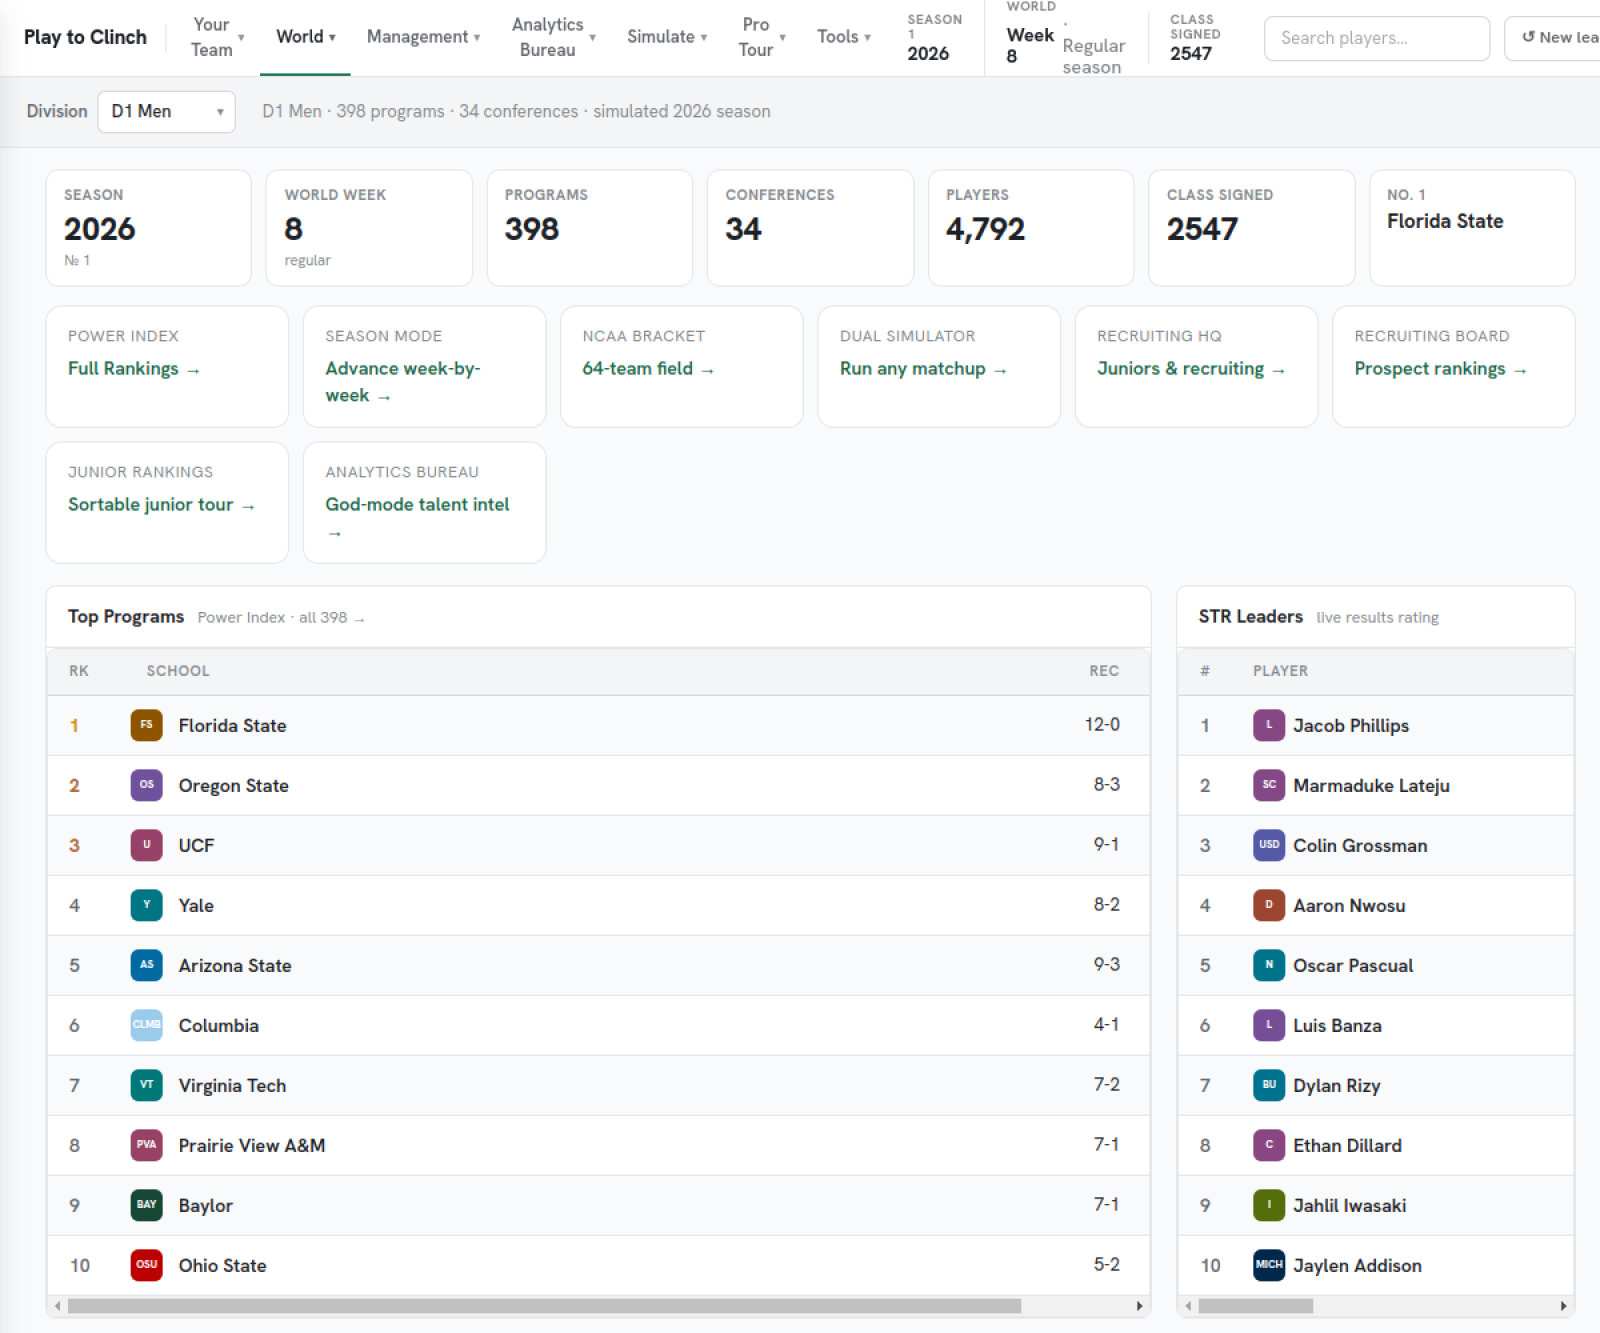
Task: Click the Yale Y team badge
Action: tap(146, 905)
